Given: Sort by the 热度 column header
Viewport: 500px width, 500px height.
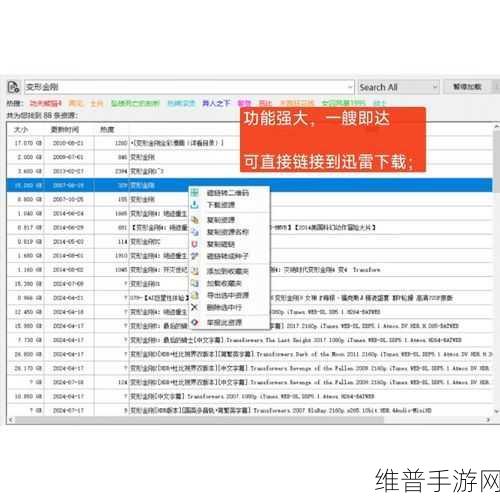Looking at the screenshot, I should 107,129.
